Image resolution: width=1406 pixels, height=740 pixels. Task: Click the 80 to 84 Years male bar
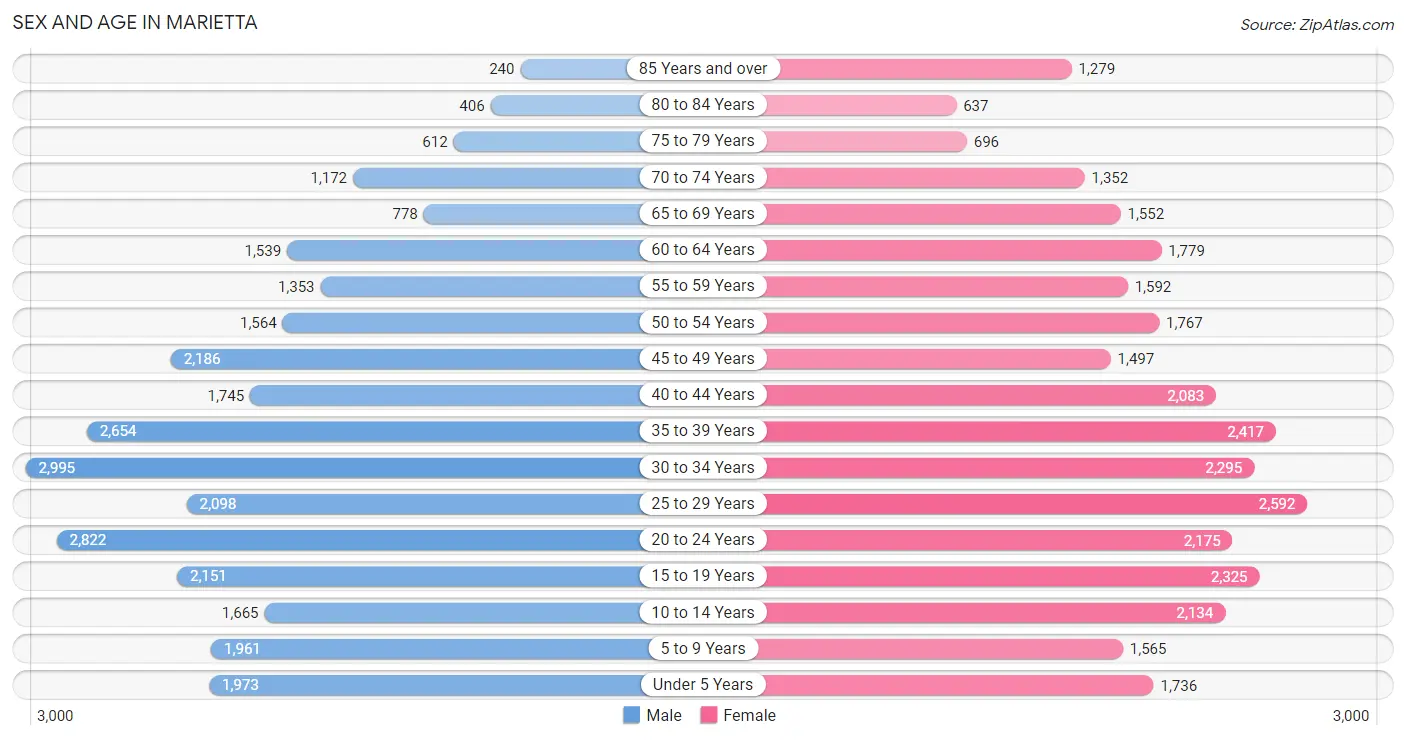(x=565, y=105)
